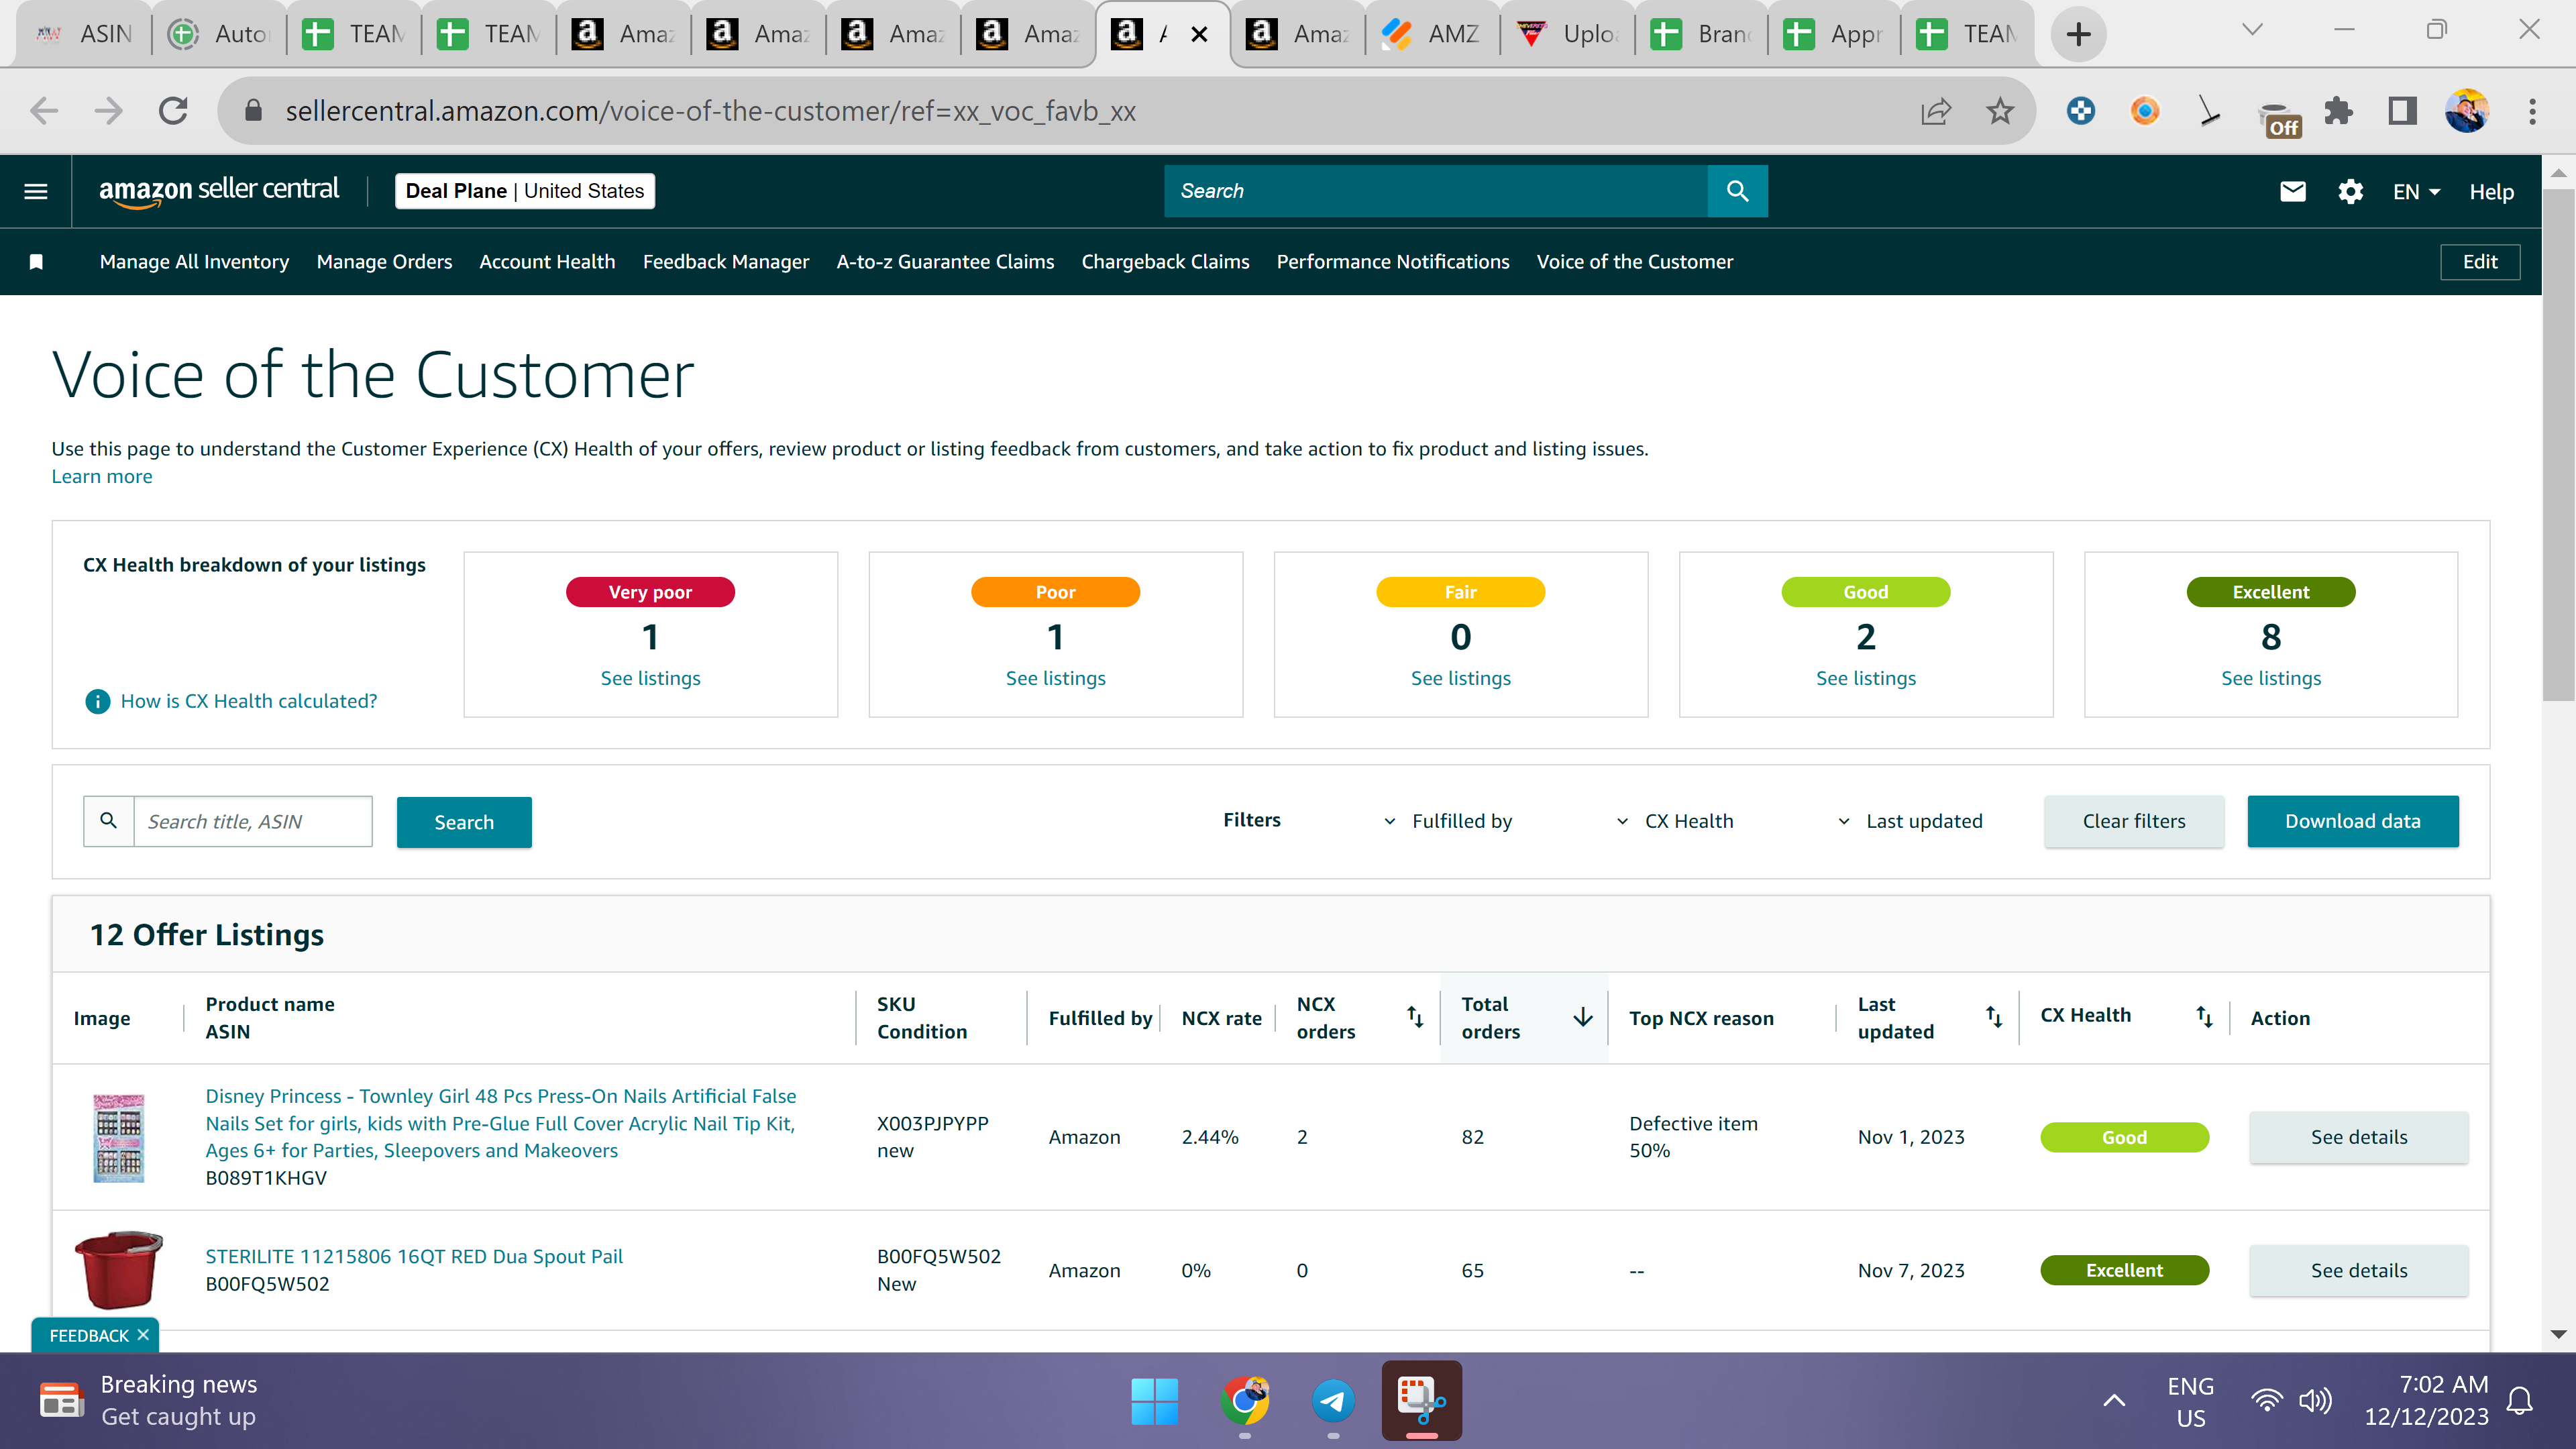Open the browser extensions puzzle icon
Viewport: 2576px width, 1449px height.
[x=2338, y=111]
